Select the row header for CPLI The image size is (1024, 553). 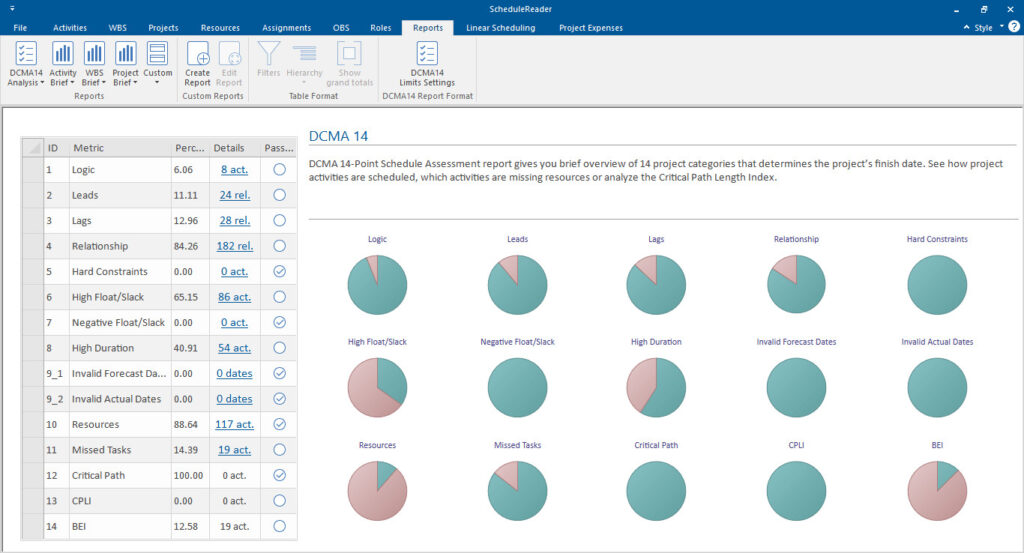33,501
